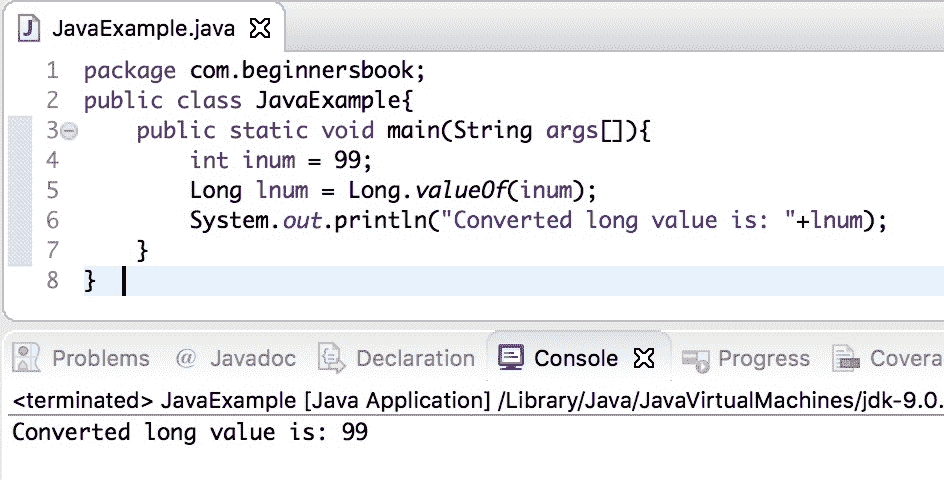Click the inum variable on line 4

269,160
